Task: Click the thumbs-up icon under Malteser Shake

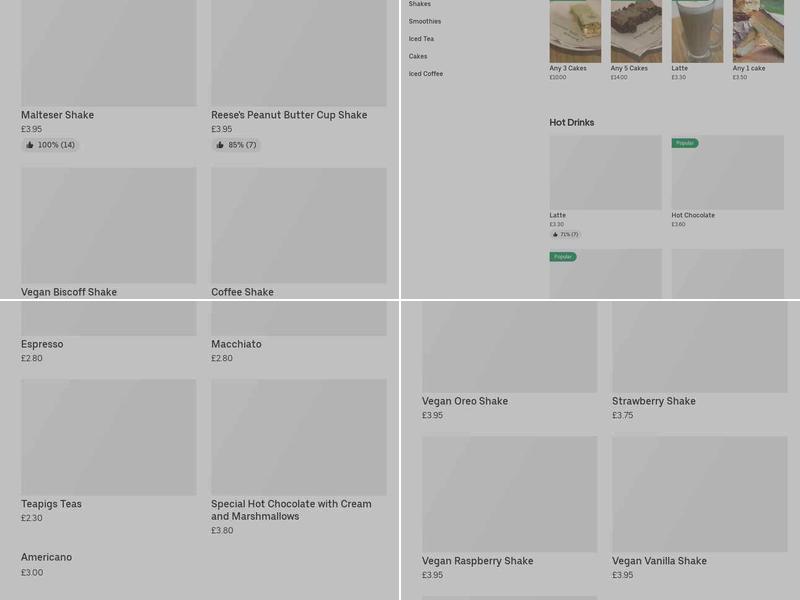Action: point(30,145)
